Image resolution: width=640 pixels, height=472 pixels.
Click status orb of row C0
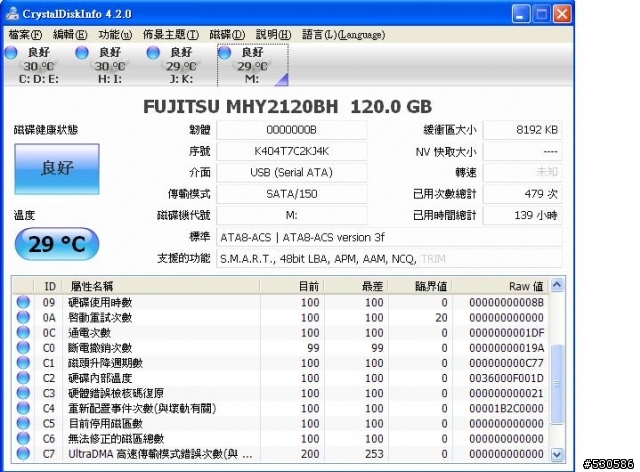point(23,347)
